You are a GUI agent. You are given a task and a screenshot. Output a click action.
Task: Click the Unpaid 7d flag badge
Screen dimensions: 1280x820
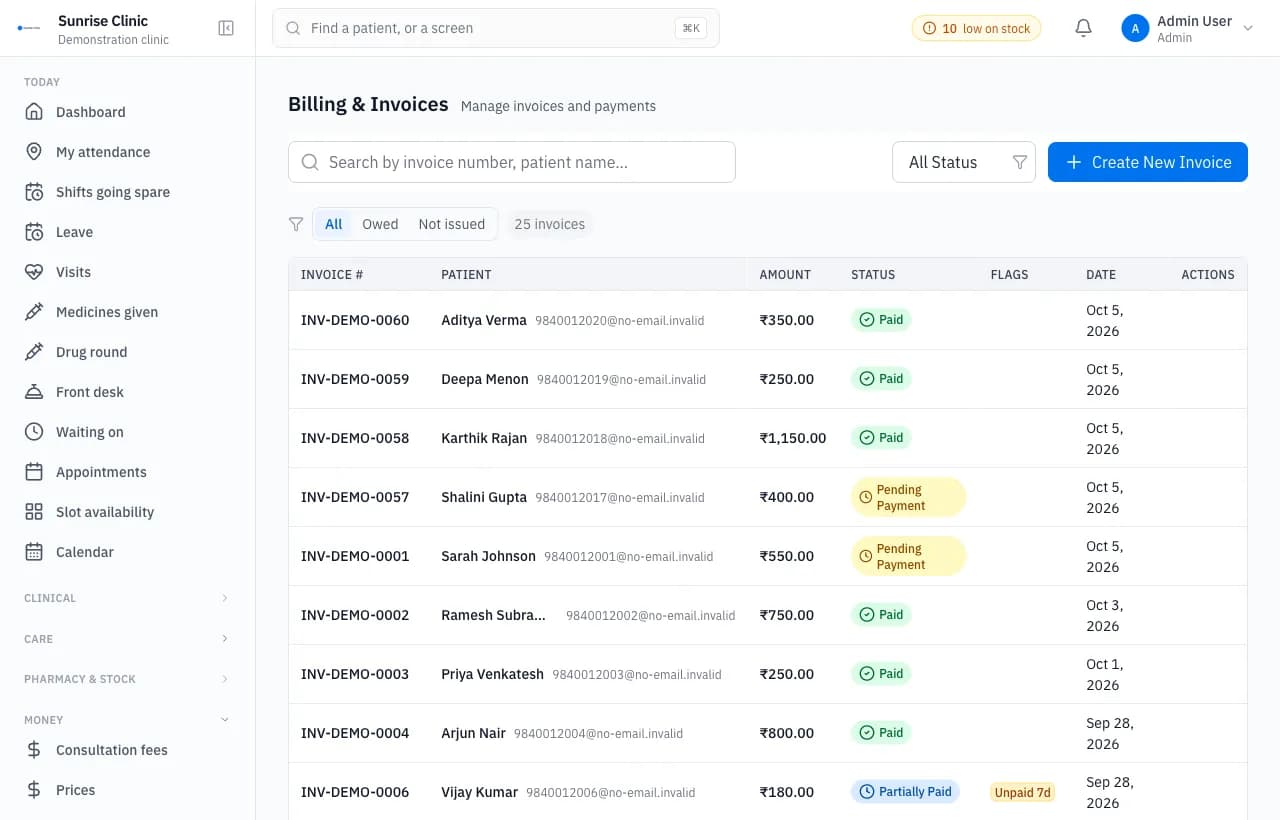(1022, 792)
